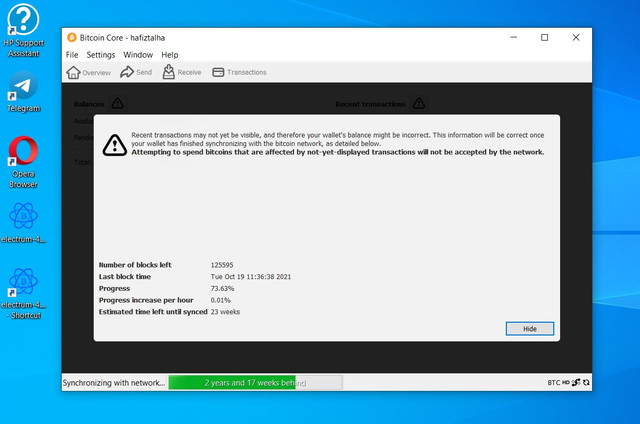Click the progress value 73.63%
640x424 pixels.
pyautogui.click(x=222, y=289)
